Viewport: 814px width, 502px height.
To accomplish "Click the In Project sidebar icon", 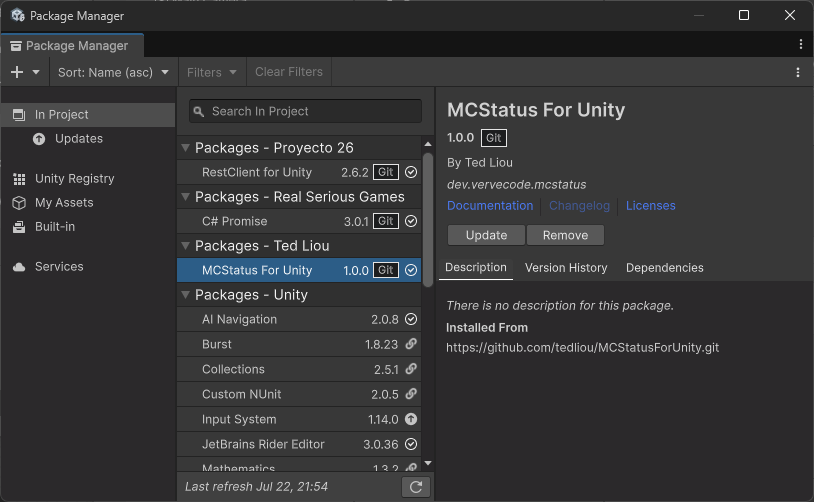I will pyautogui.click(x=19, y=115).
